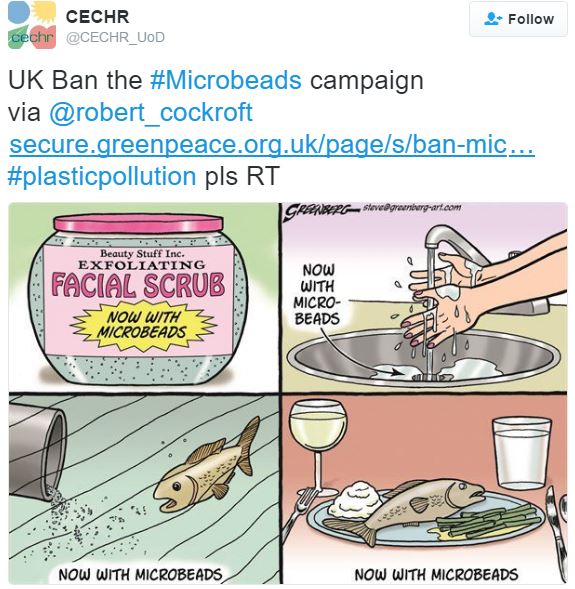
Task: Click the facial scrub jar cartoon panel
Action: pyautogui.click(x=143, y=297)
